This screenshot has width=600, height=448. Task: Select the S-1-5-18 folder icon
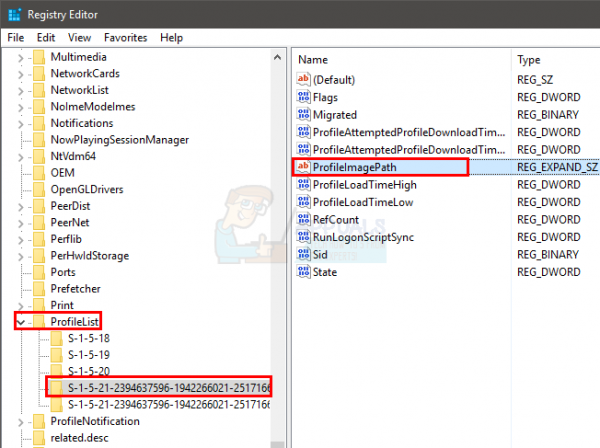(57, 338)
